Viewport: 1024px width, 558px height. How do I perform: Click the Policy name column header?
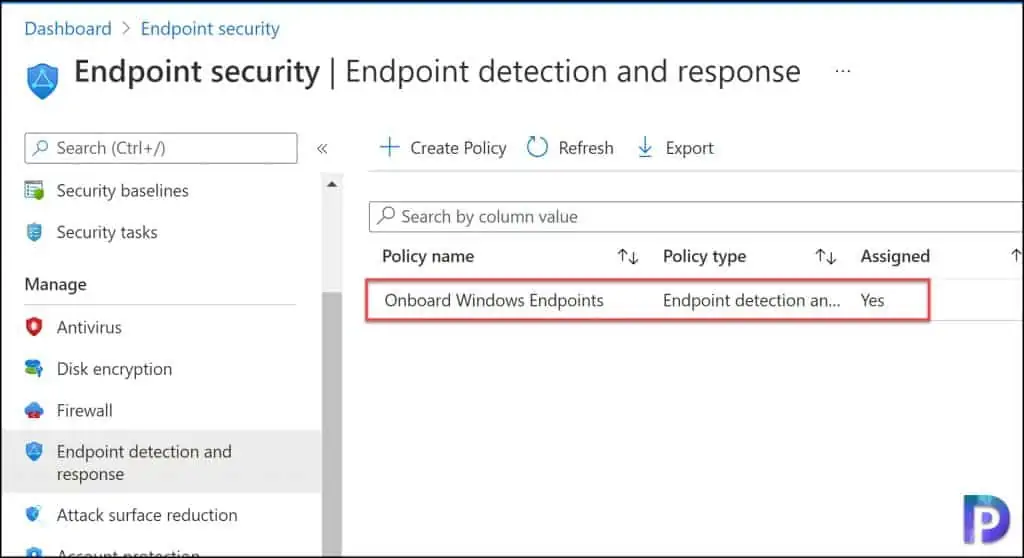(428, 257)
